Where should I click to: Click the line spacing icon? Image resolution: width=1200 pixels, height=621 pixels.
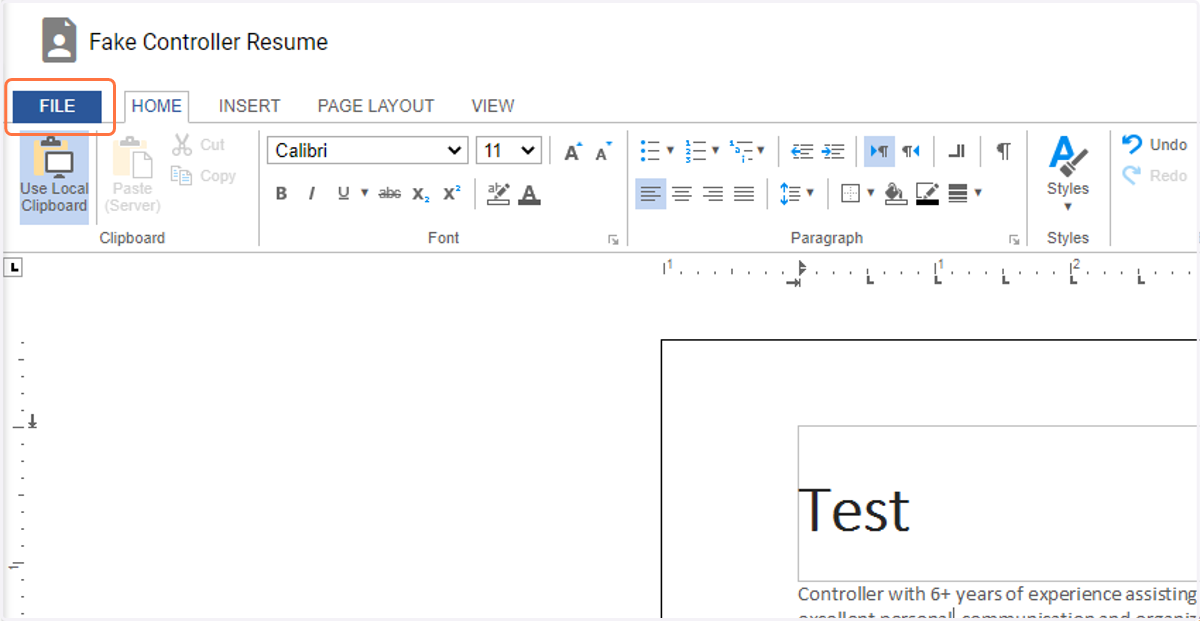790,194
